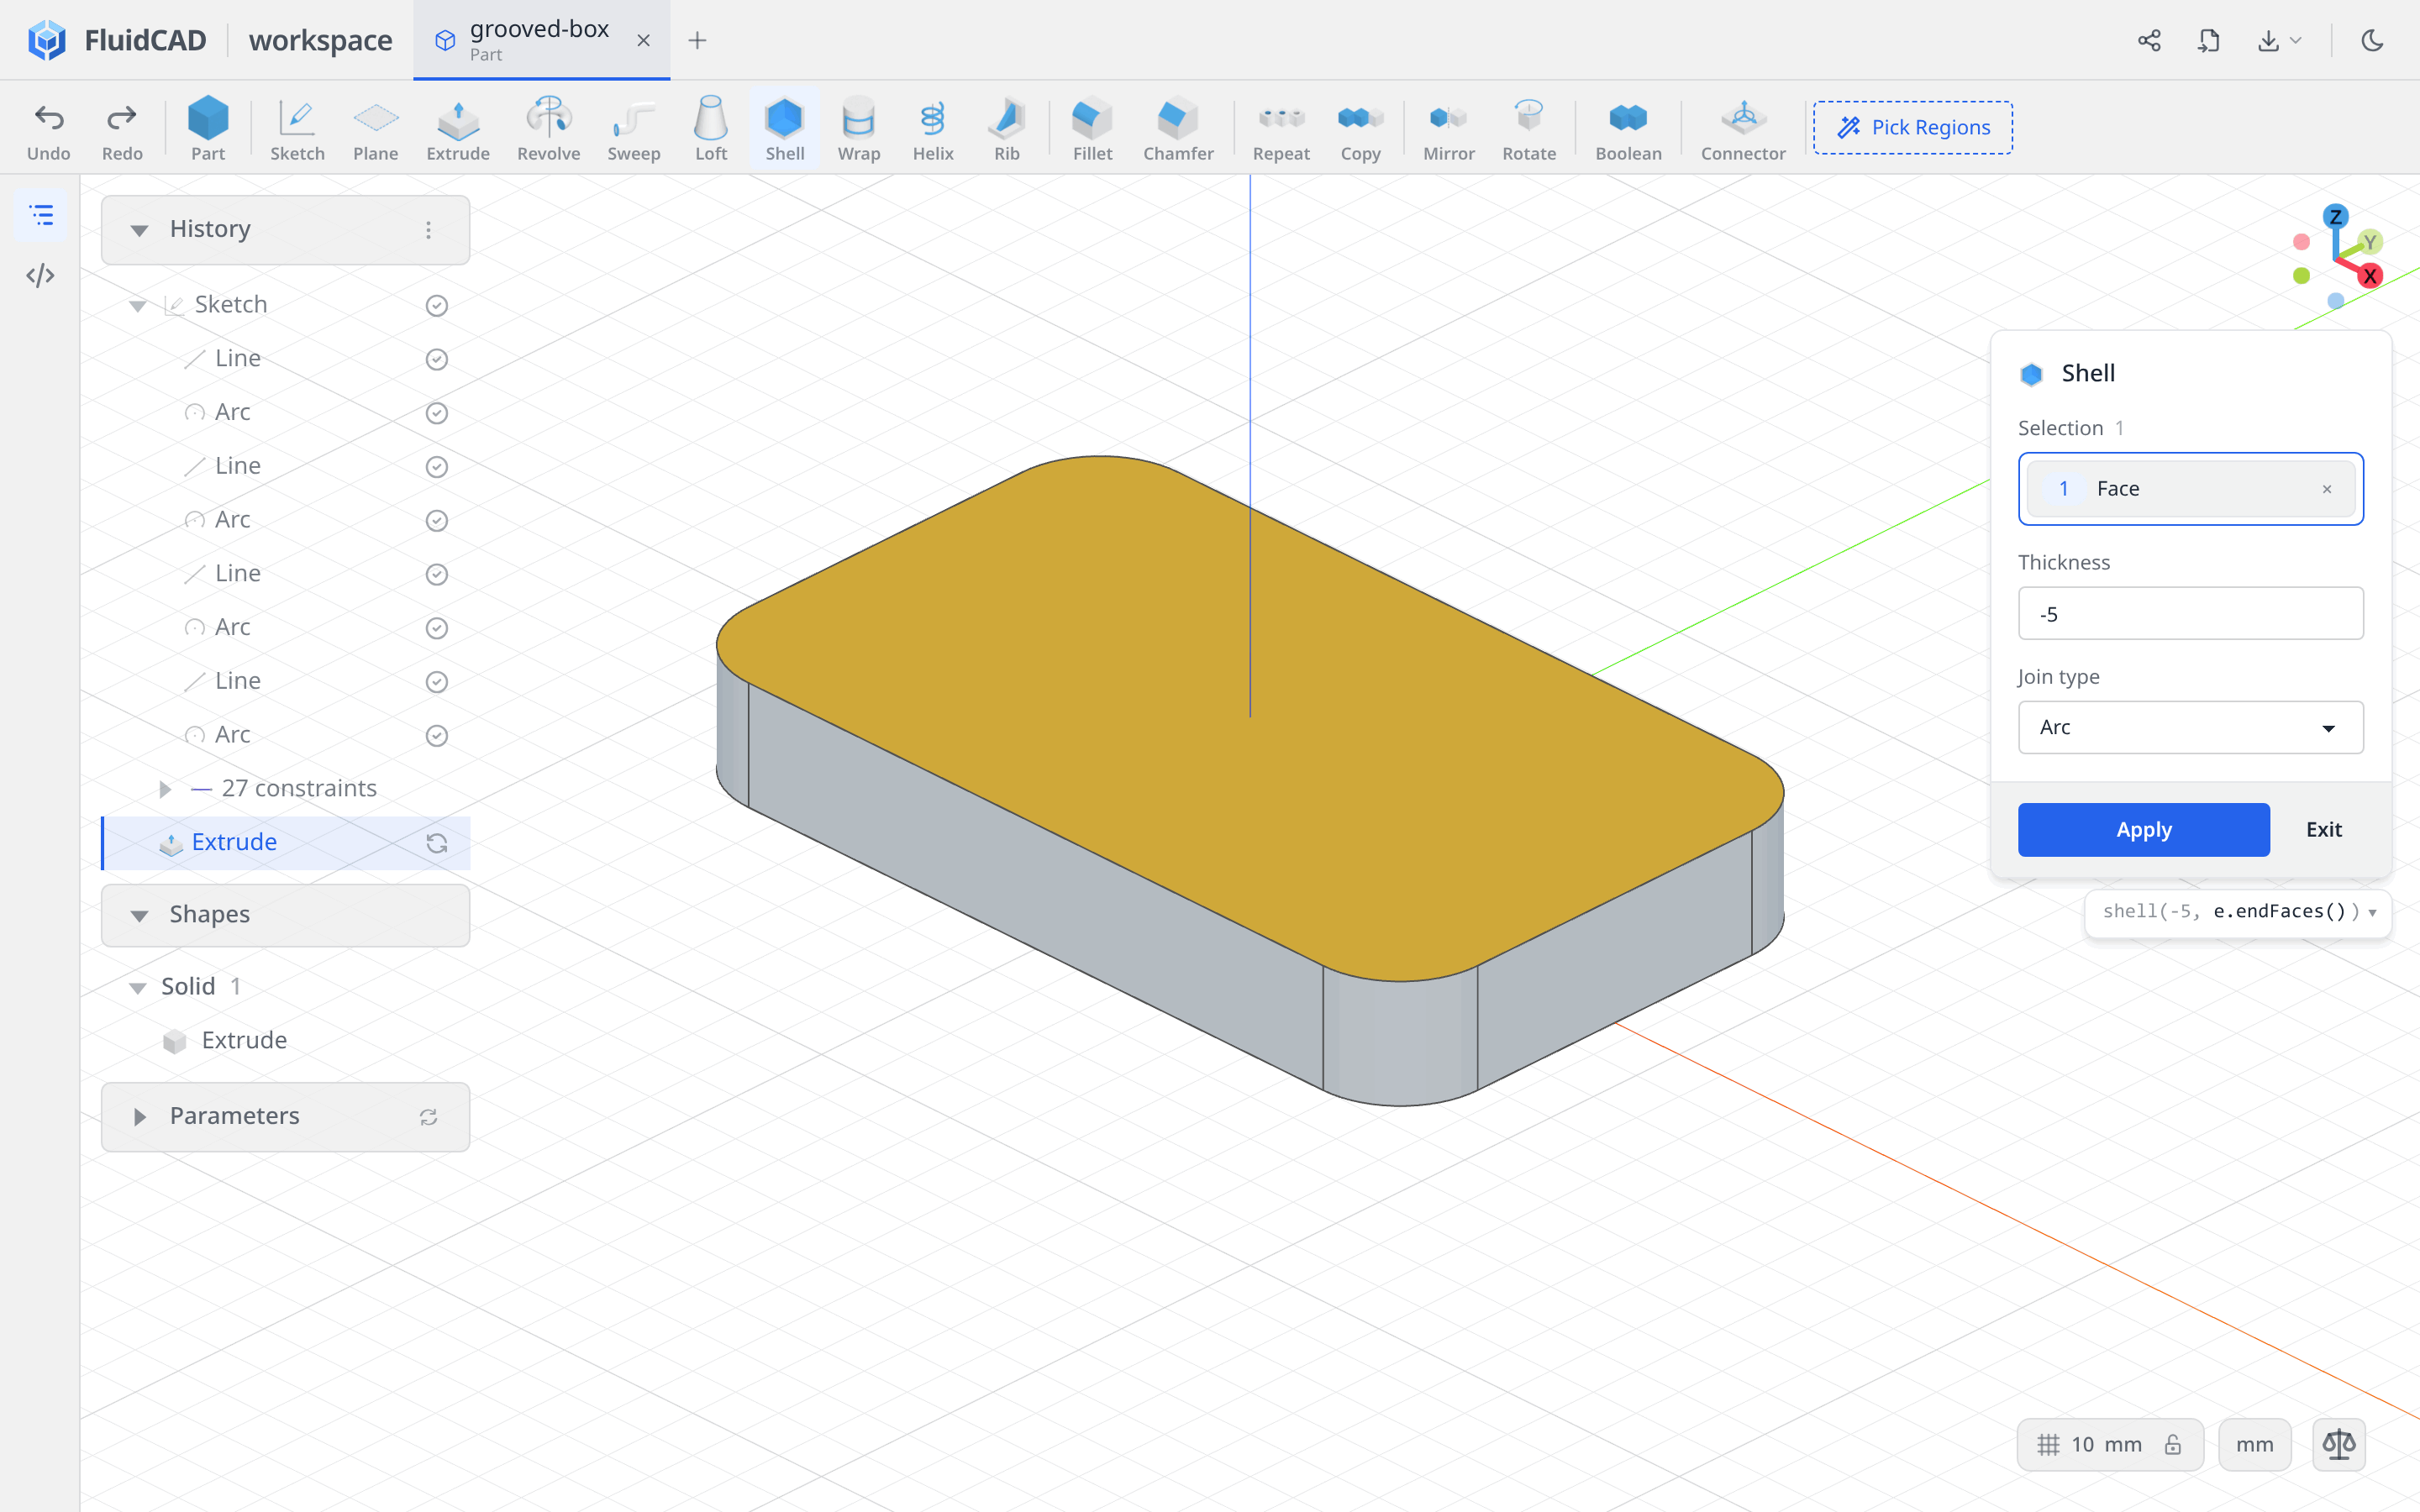Click the Rotate tool

1529,129
